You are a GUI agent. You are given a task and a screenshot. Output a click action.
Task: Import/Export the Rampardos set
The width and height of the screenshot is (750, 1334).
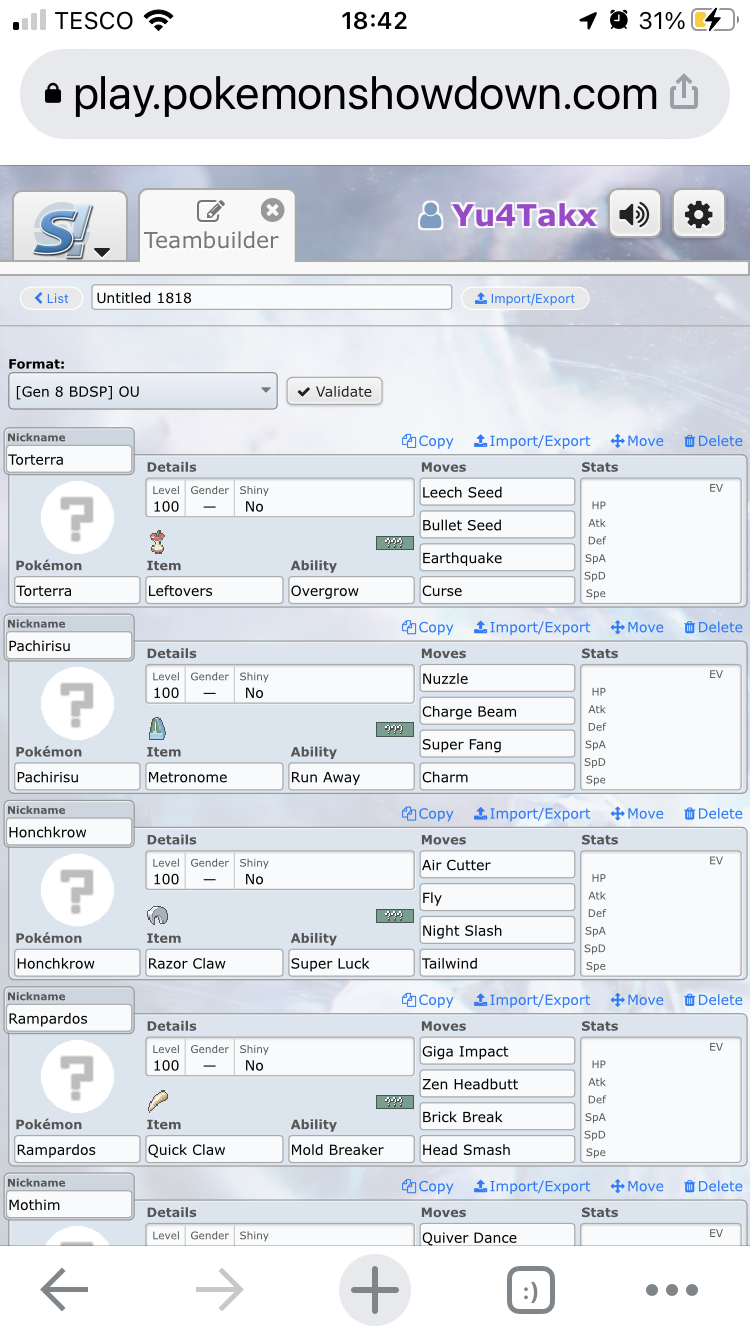tap(532, 1000)
